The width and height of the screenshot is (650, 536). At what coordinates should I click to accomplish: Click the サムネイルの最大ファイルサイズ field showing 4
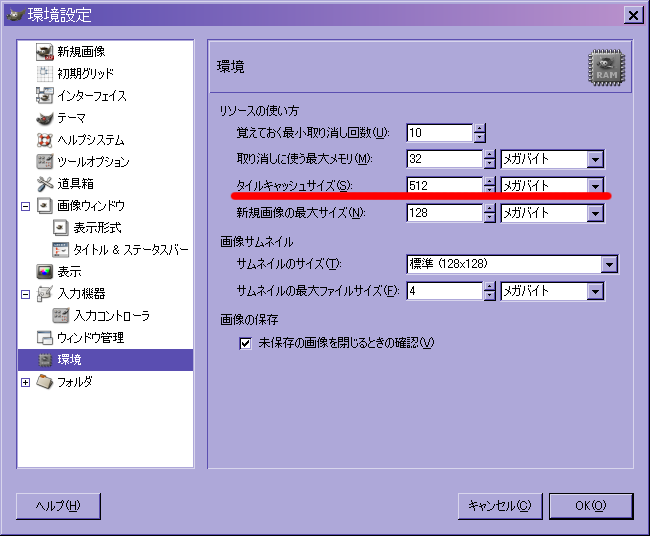click(x=445, y=291)
